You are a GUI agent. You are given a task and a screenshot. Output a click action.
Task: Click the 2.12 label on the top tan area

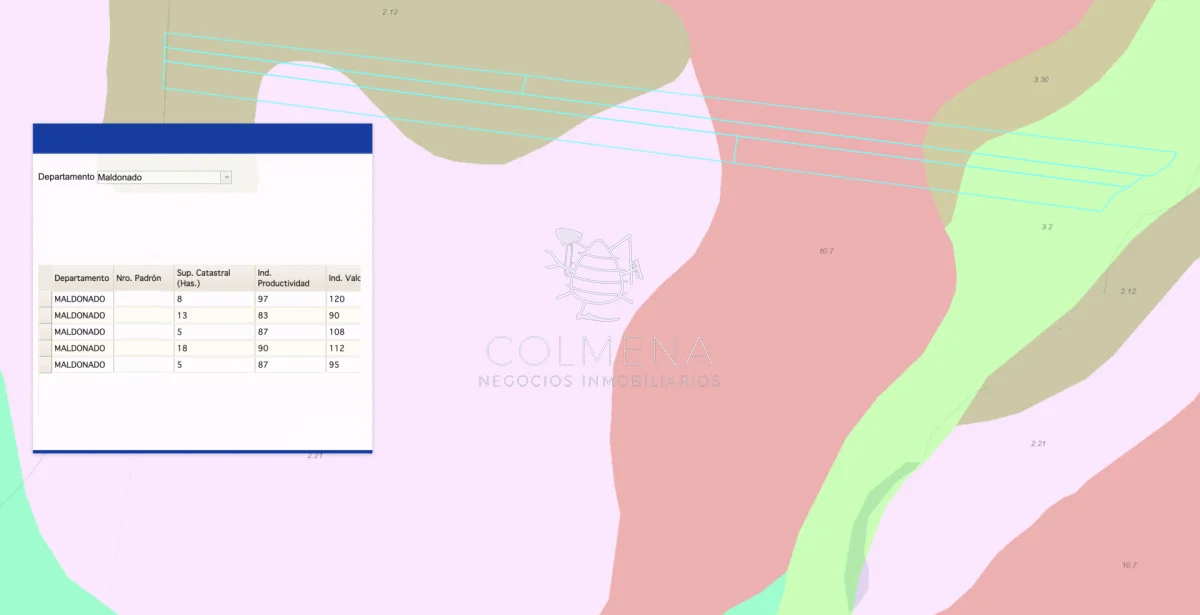tap(390, 12)
